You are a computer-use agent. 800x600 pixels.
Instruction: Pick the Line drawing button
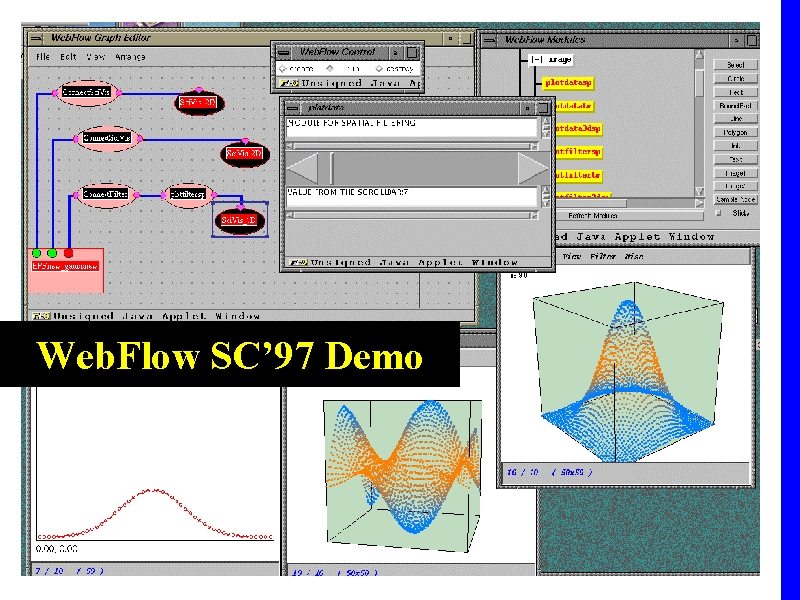[735, 119]
